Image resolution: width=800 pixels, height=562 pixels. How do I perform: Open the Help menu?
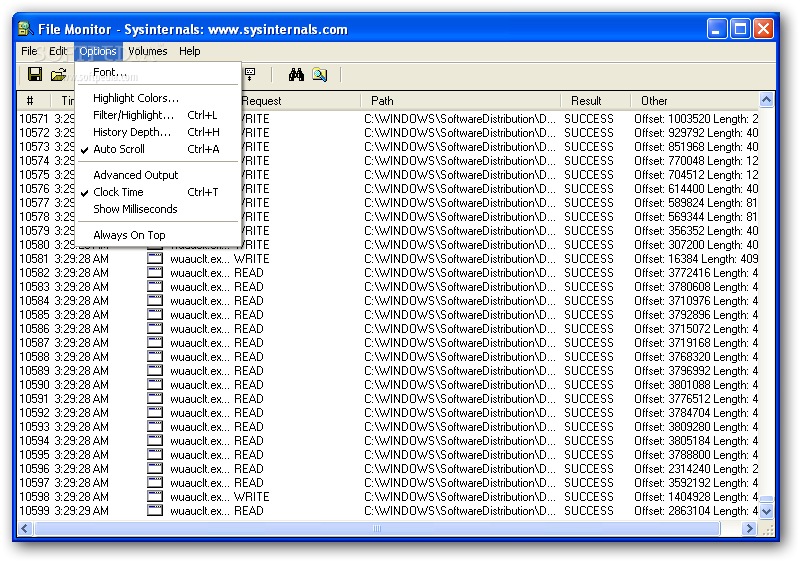click(189, 51)
